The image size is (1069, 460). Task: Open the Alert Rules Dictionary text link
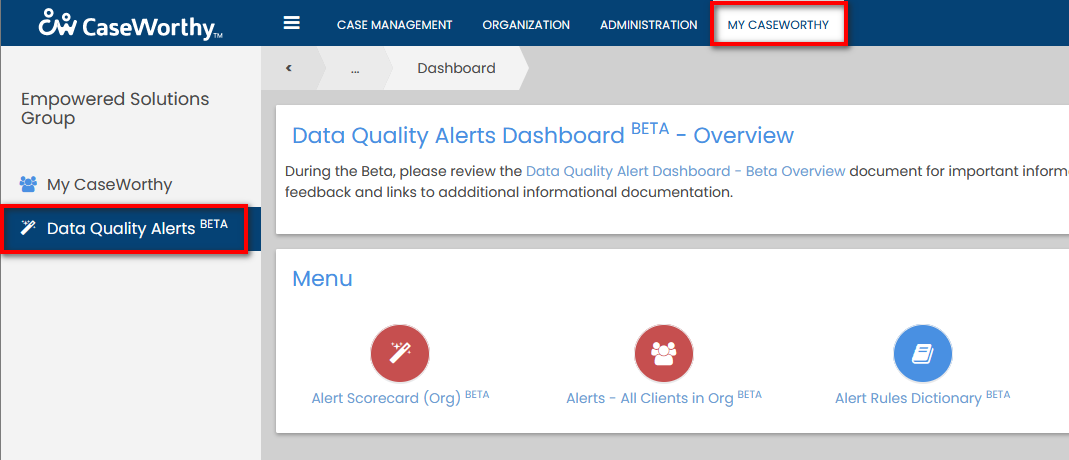click(x=908, y=398)
